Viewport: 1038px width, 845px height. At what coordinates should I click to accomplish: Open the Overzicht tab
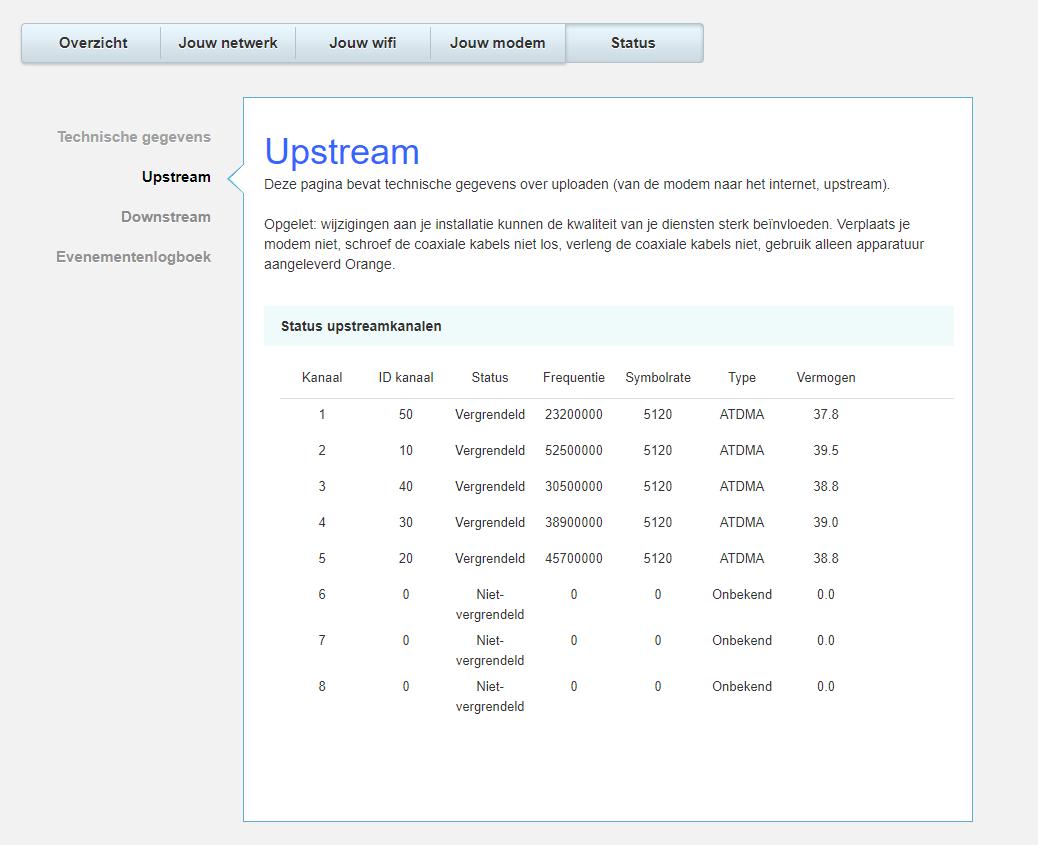point(93,43)
